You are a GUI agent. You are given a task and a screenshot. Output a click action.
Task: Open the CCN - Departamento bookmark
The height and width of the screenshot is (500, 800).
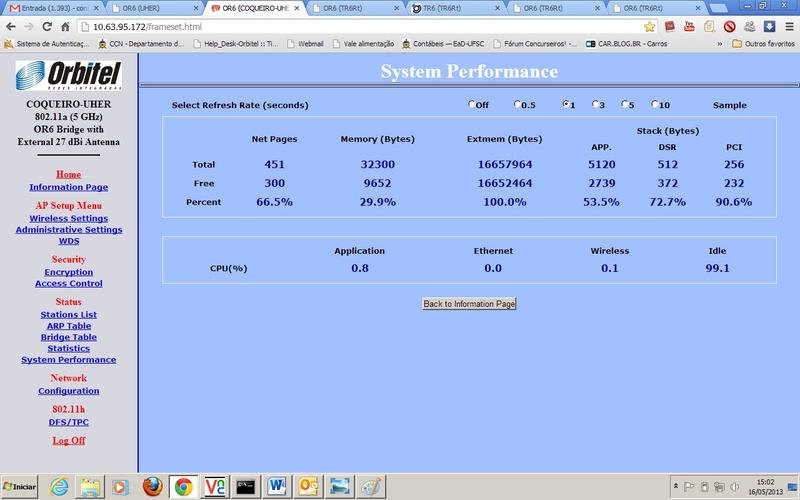pos(141,44)
